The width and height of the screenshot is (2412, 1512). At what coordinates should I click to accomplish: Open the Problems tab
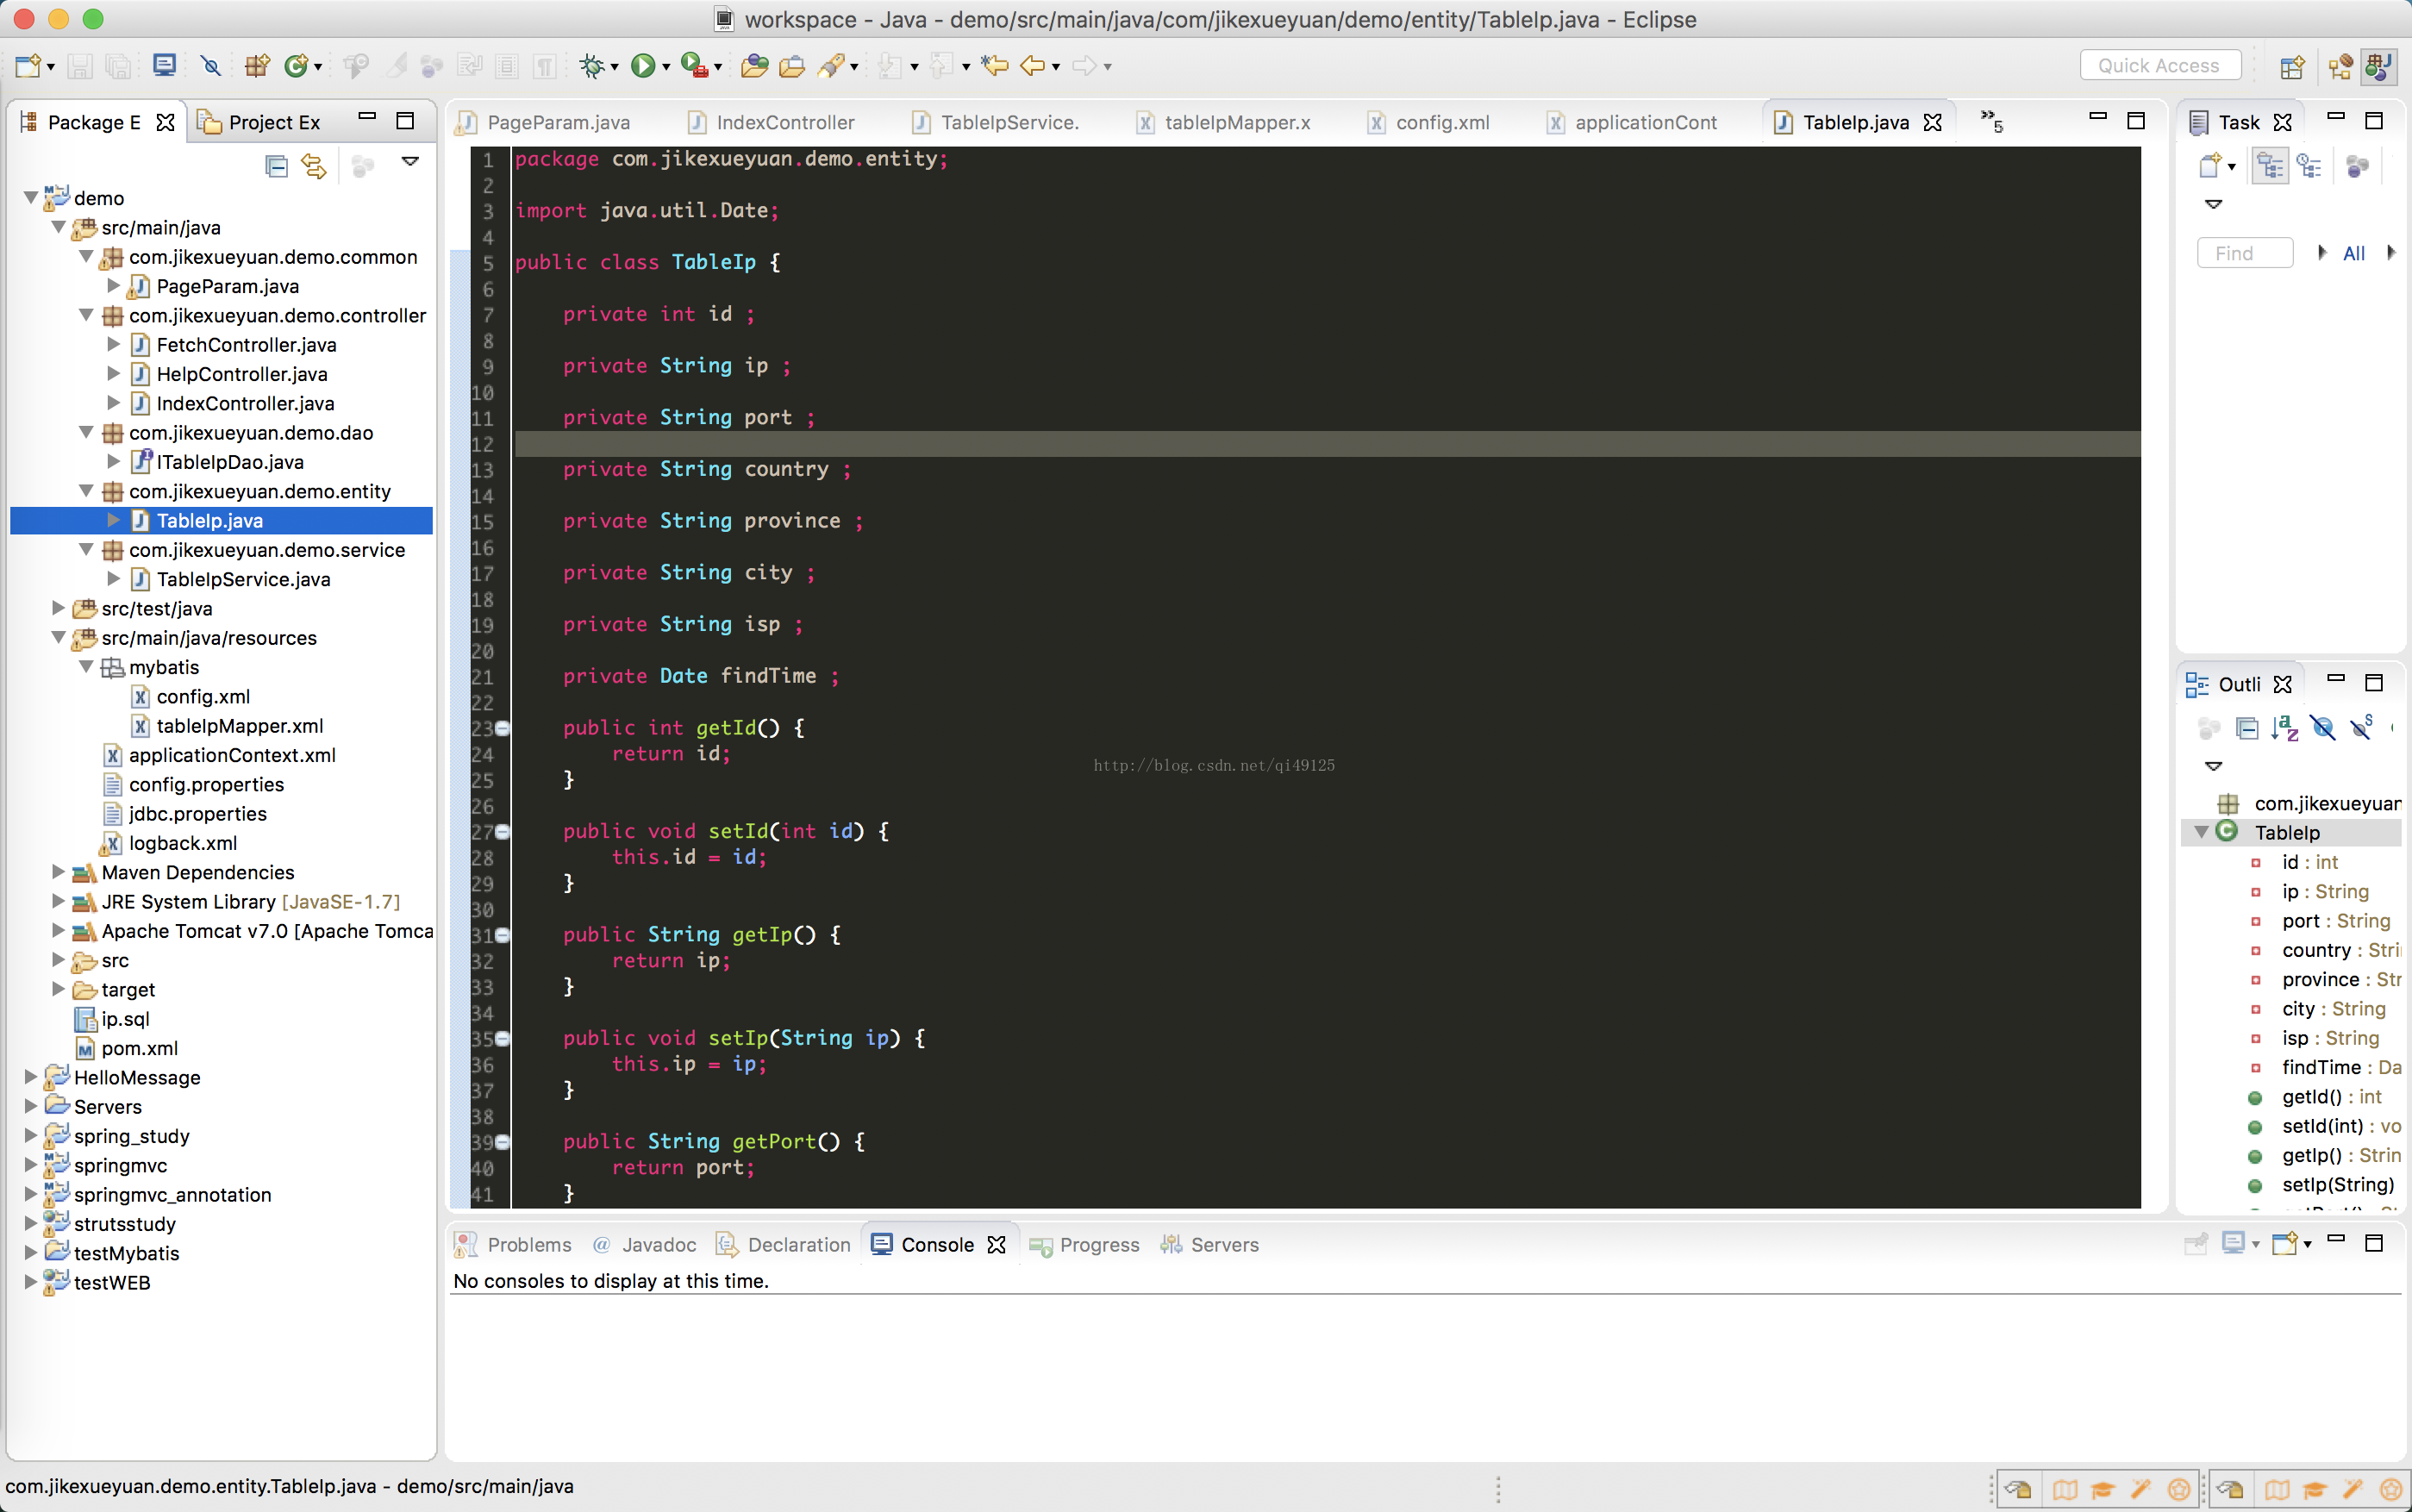pos(528,1244)
